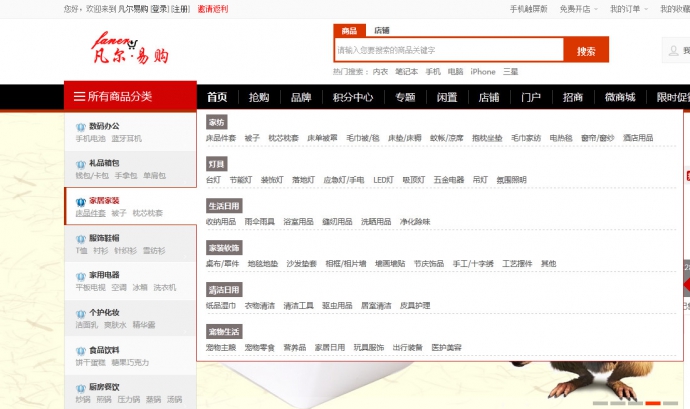Click the 搜索 button
Image resolution: width=690 pixels, height=409 pixels.
(x=586, y=51)
